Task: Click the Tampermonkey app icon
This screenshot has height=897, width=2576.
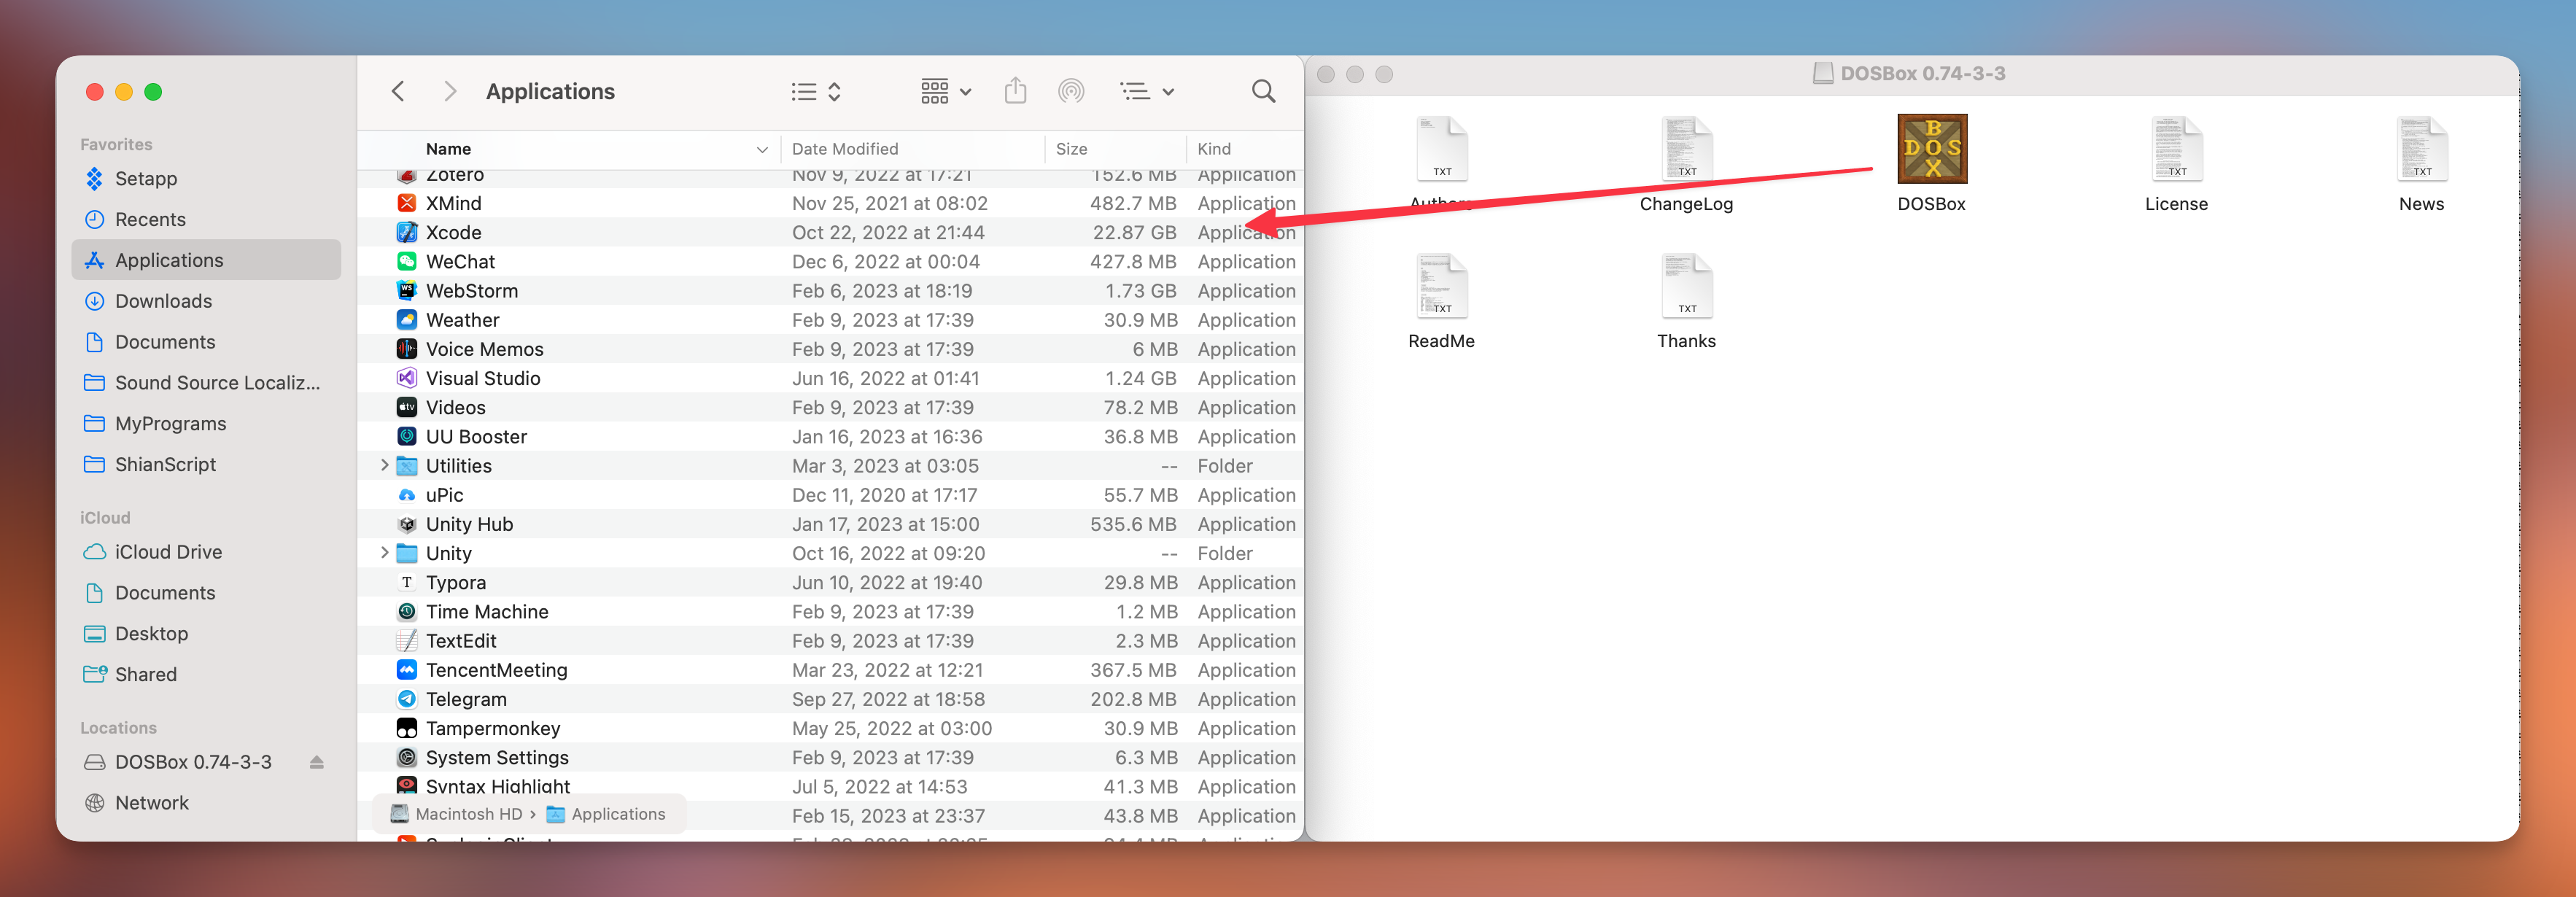Action: click(407, 728)
